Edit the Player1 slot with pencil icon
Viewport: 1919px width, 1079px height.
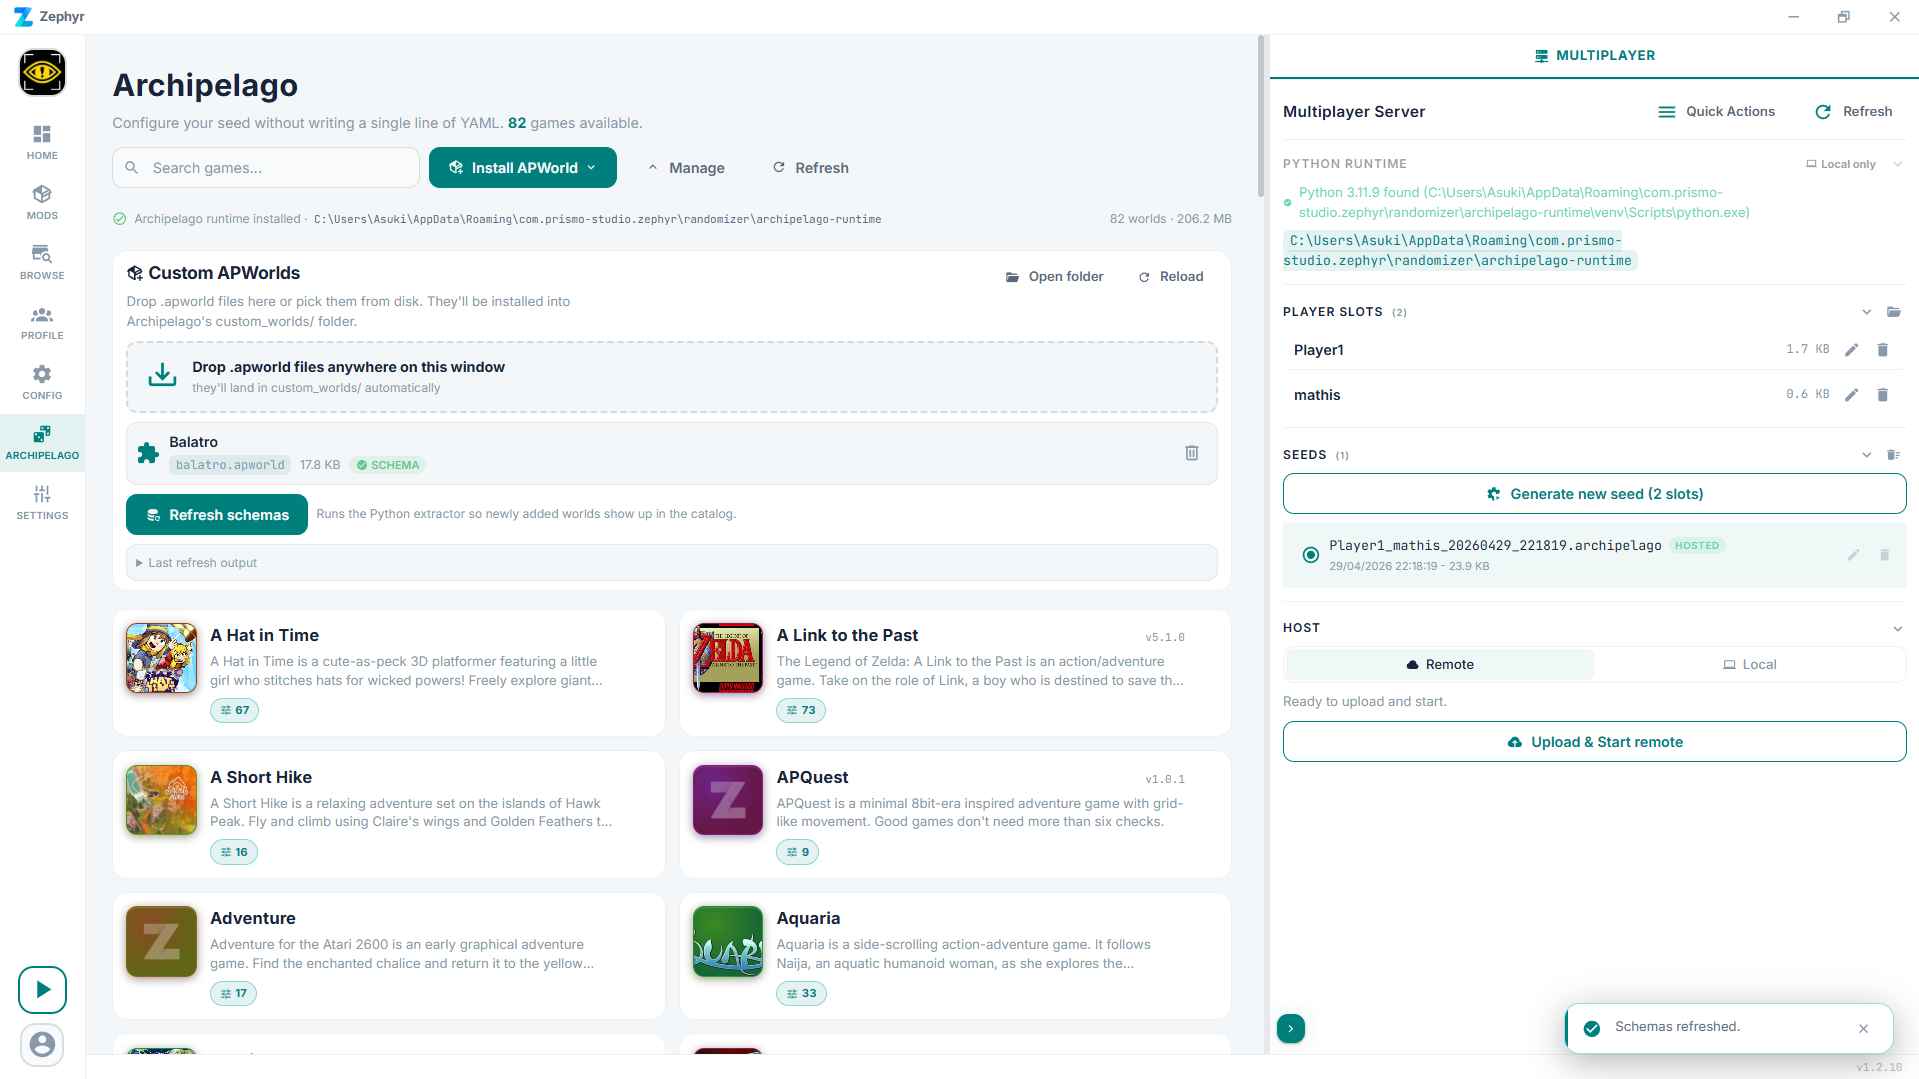coord(1851,350)
